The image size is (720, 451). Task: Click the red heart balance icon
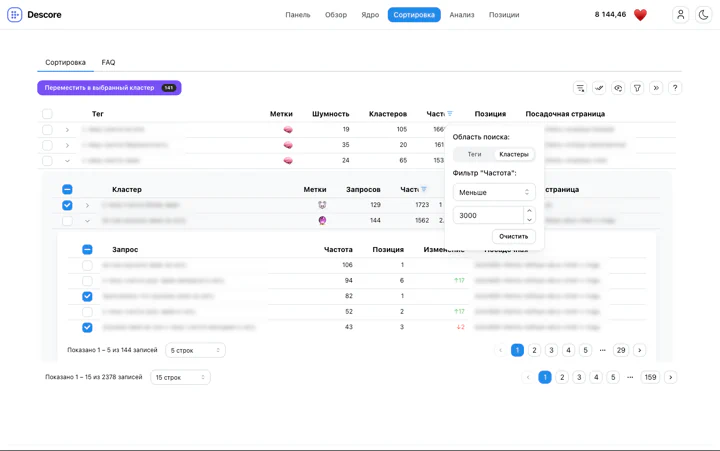coord(640,15)
